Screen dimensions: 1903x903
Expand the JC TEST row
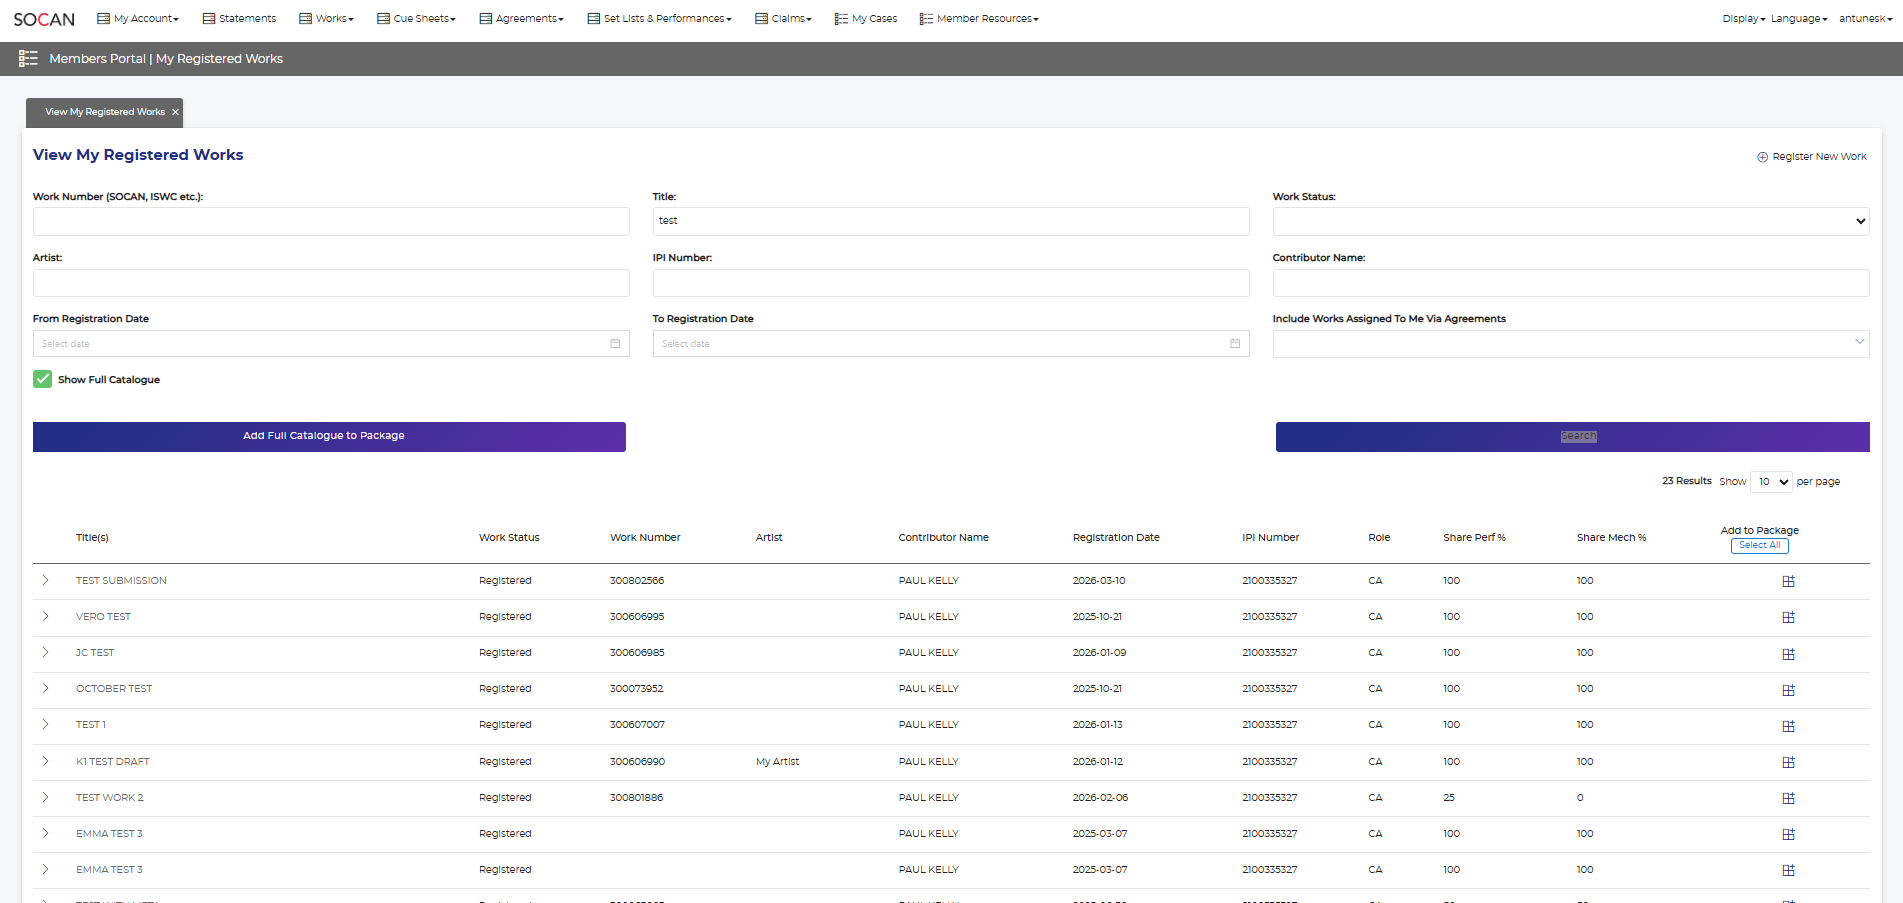(46, 653)
